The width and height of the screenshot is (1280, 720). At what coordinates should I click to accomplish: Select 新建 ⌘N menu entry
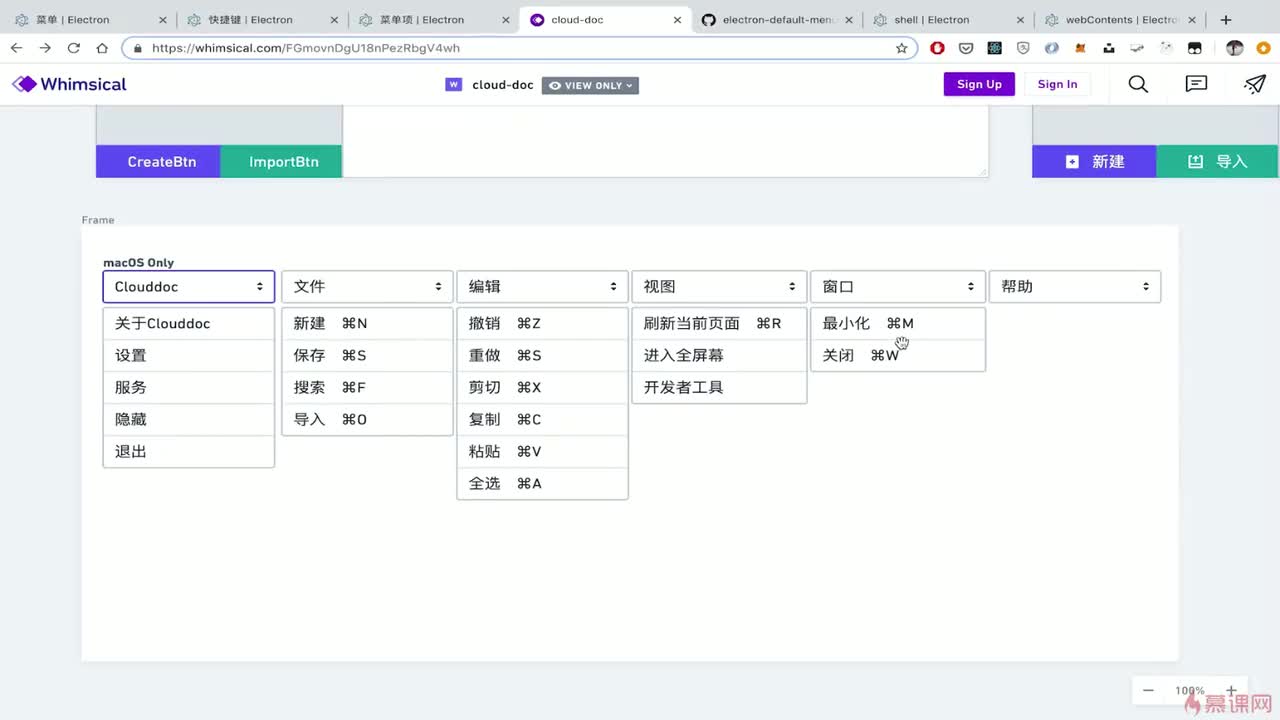point(367,323)
